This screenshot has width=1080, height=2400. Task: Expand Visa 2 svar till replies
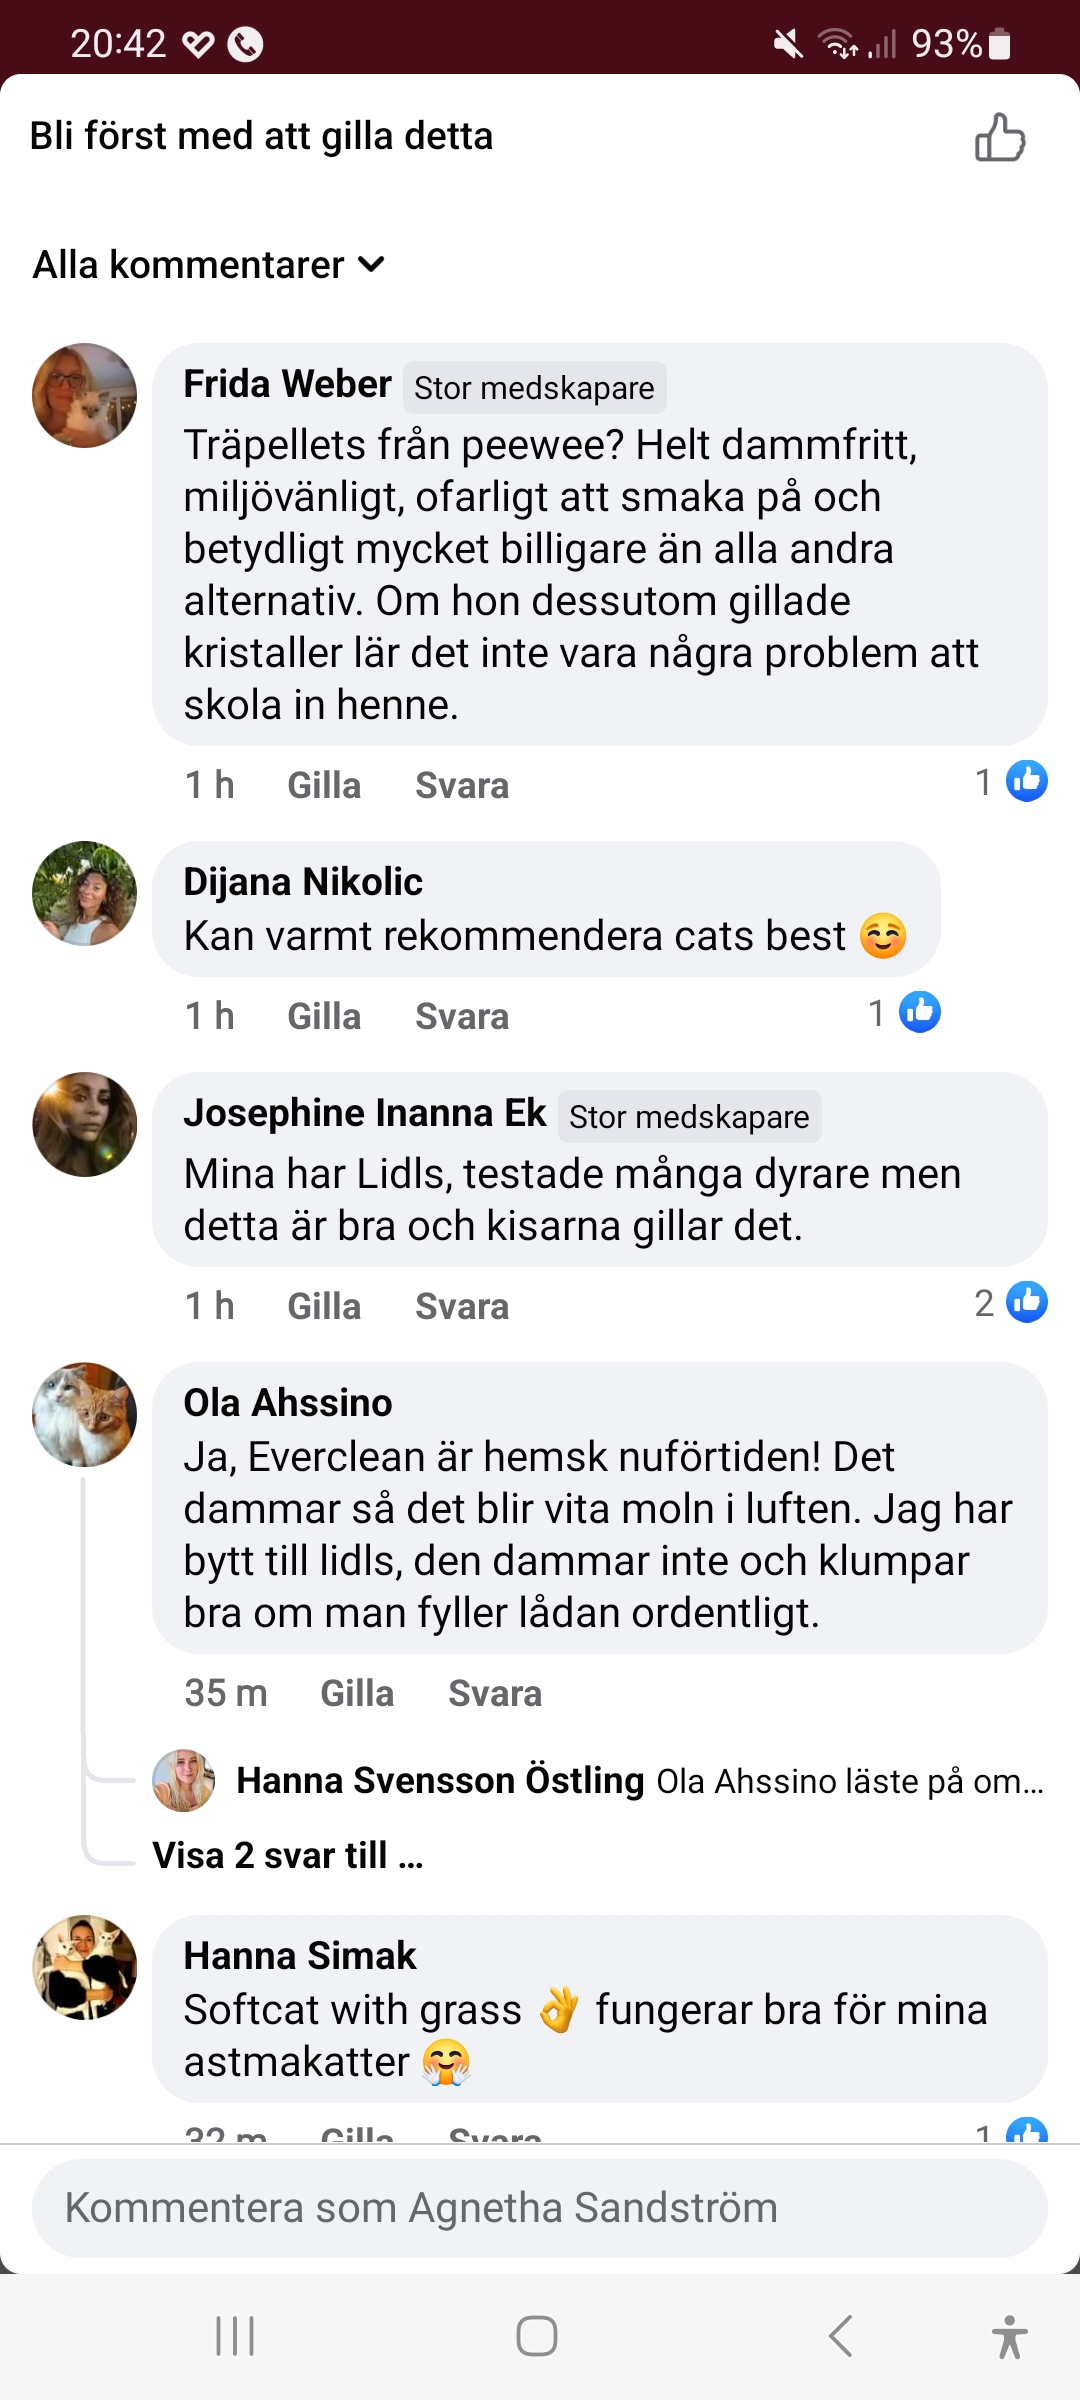click(x=288, y=1856)
